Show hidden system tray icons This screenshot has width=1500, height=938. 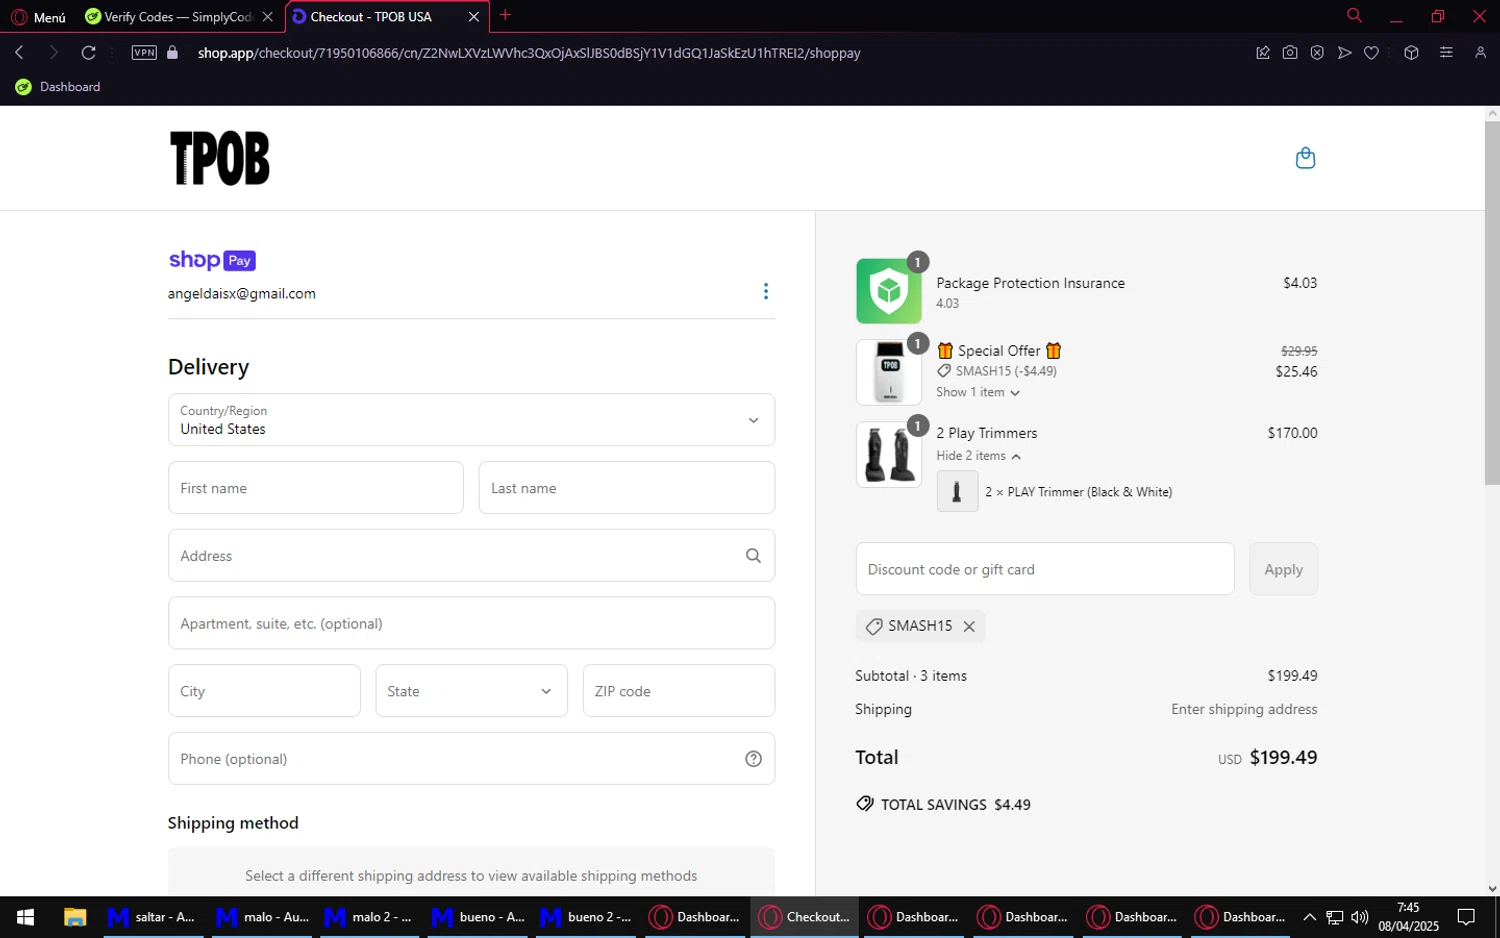click(x=1309, y=917)
